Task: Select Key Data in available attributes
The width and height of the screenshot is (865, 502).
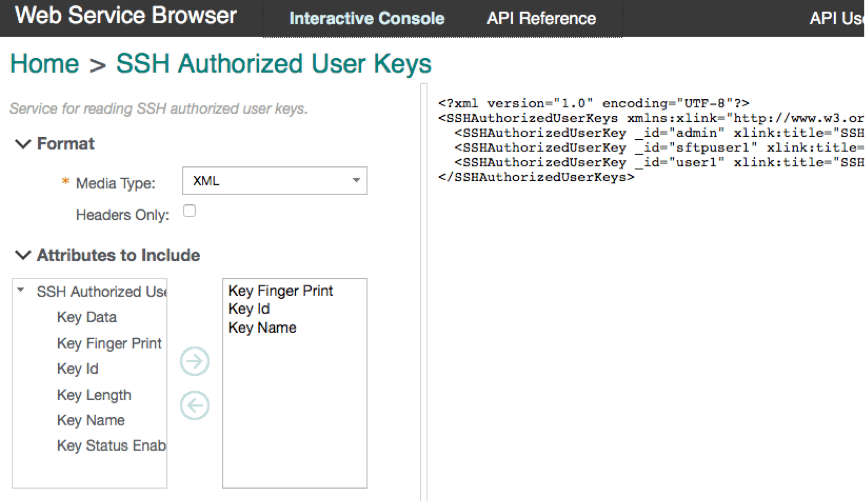Action: coord(87,317)
